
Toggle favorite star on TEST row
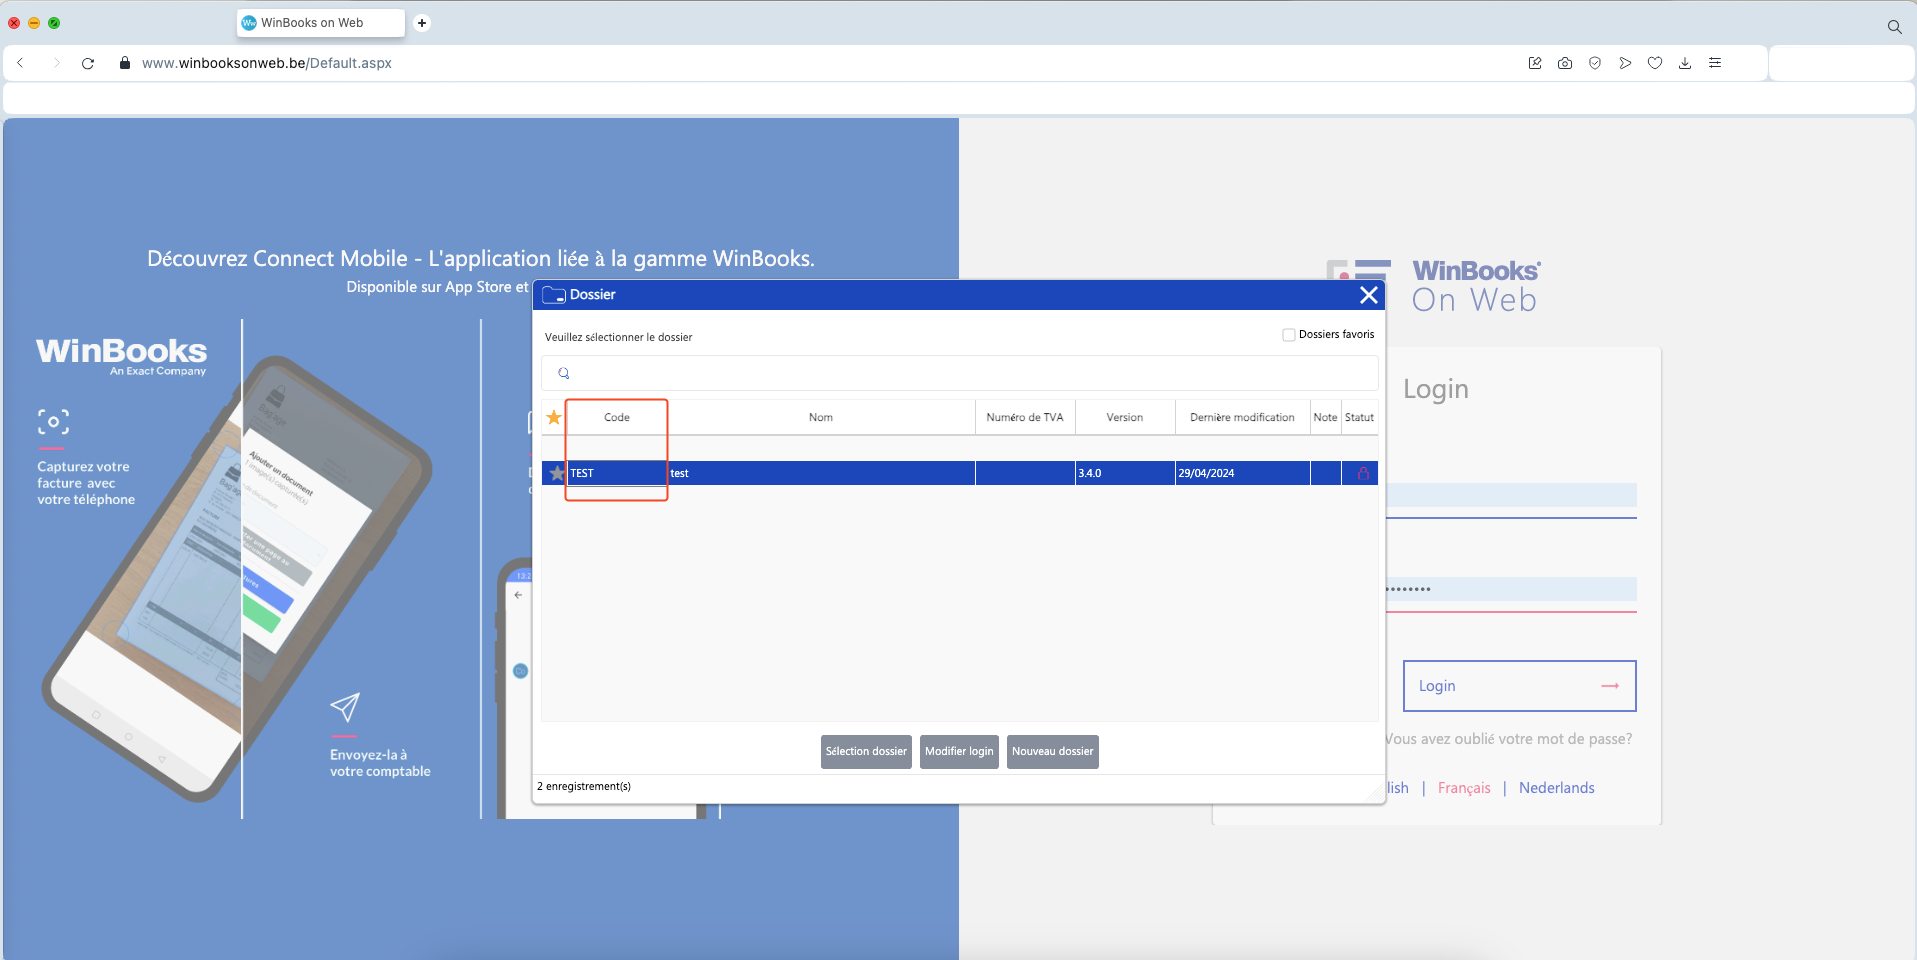click(557, 473)
